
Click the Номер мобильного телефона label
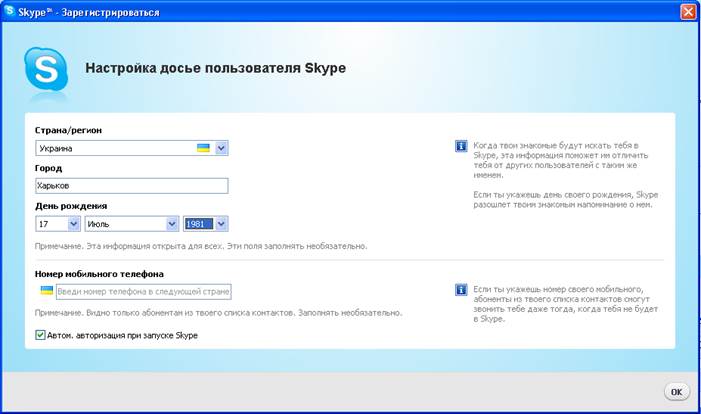[x=99, y=273]
